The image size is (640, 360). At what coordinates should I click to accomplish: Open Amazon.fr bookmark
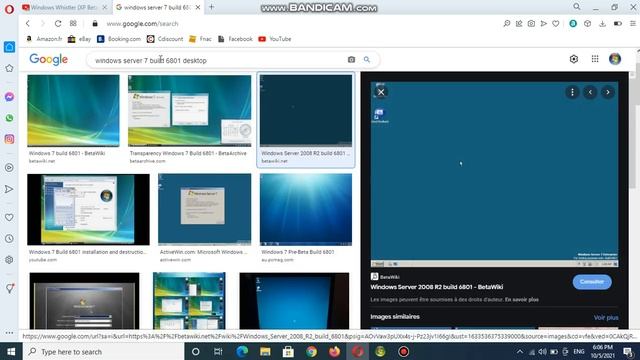(x=44, y=39)
